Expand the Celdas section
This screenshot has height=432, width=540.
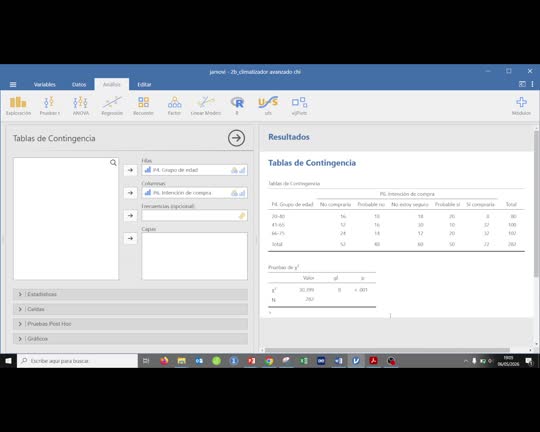(131, 309)
